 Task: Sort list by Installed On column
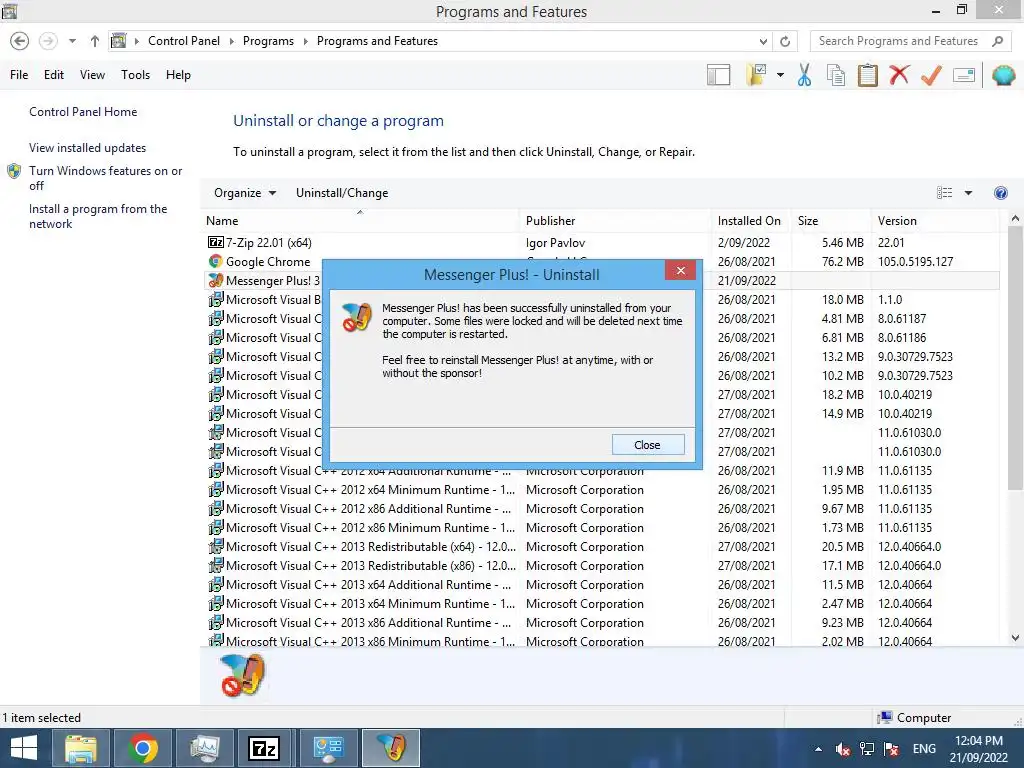749,221
